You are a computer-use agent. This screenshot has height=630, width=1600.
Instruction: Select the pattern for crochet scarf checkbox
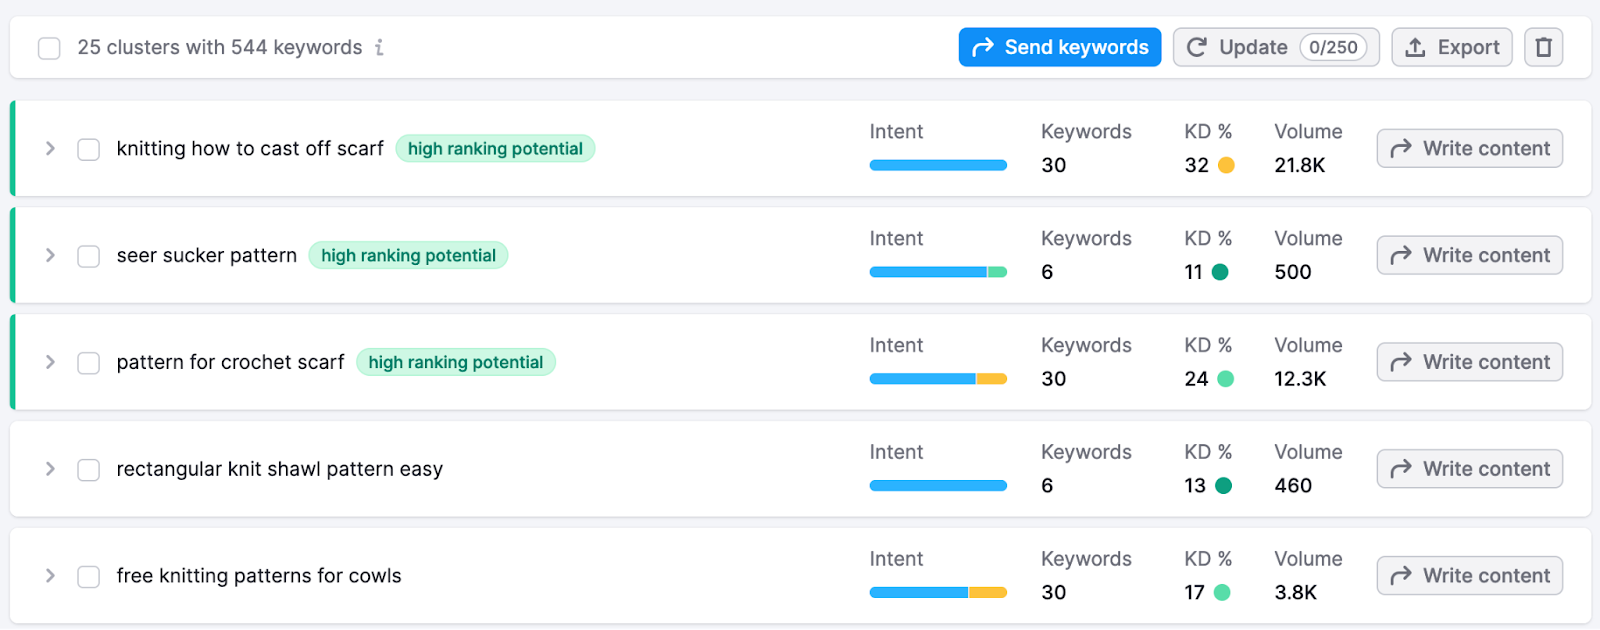tap(89, 363)
